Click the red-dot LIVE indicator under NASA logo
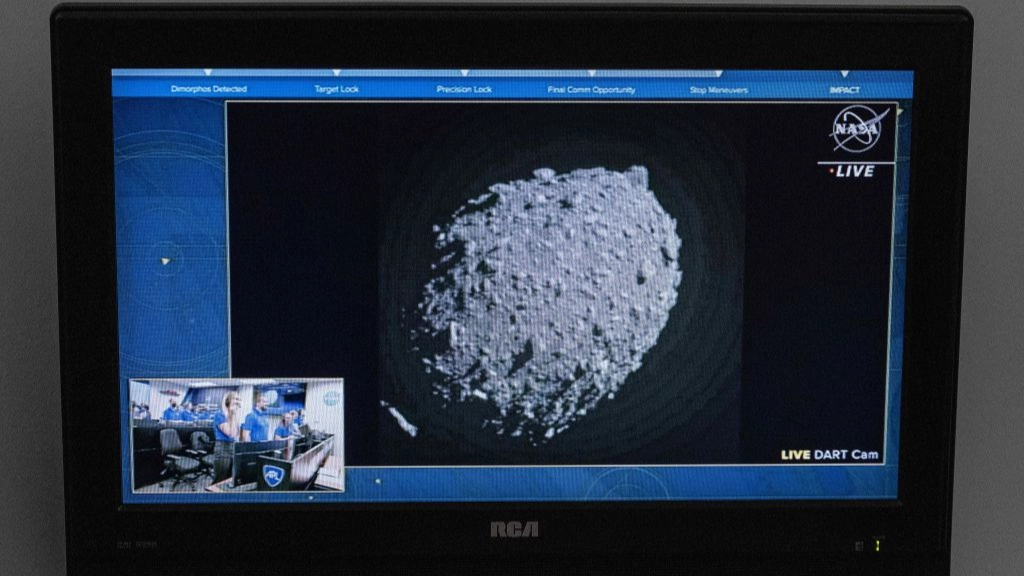 [x=852, y=171]
